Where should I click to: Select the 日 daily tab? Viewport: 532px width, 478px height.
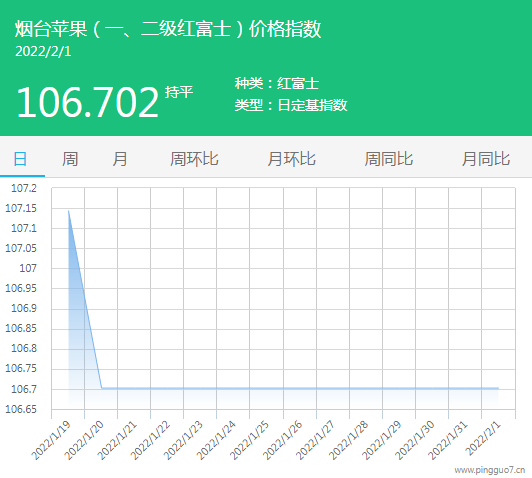coord(20,159)
